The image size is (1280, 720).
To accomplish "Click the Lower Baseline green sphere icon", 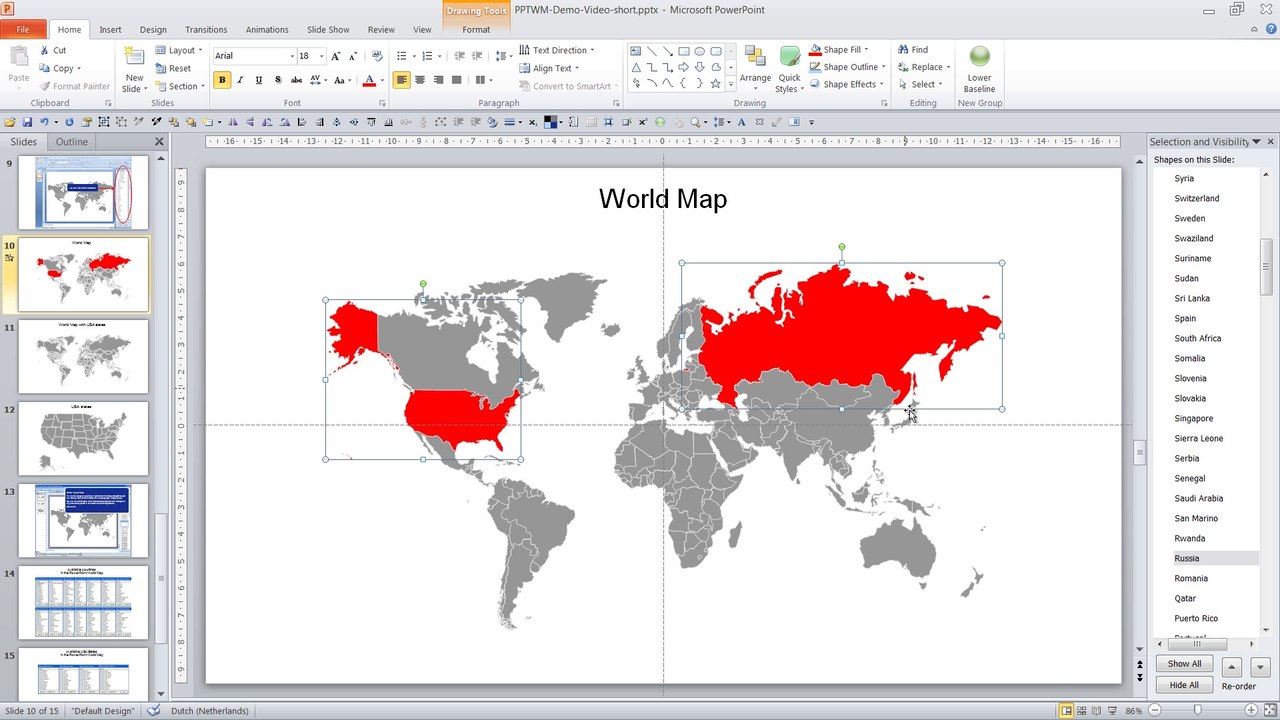I will click(x=979, y=56).
